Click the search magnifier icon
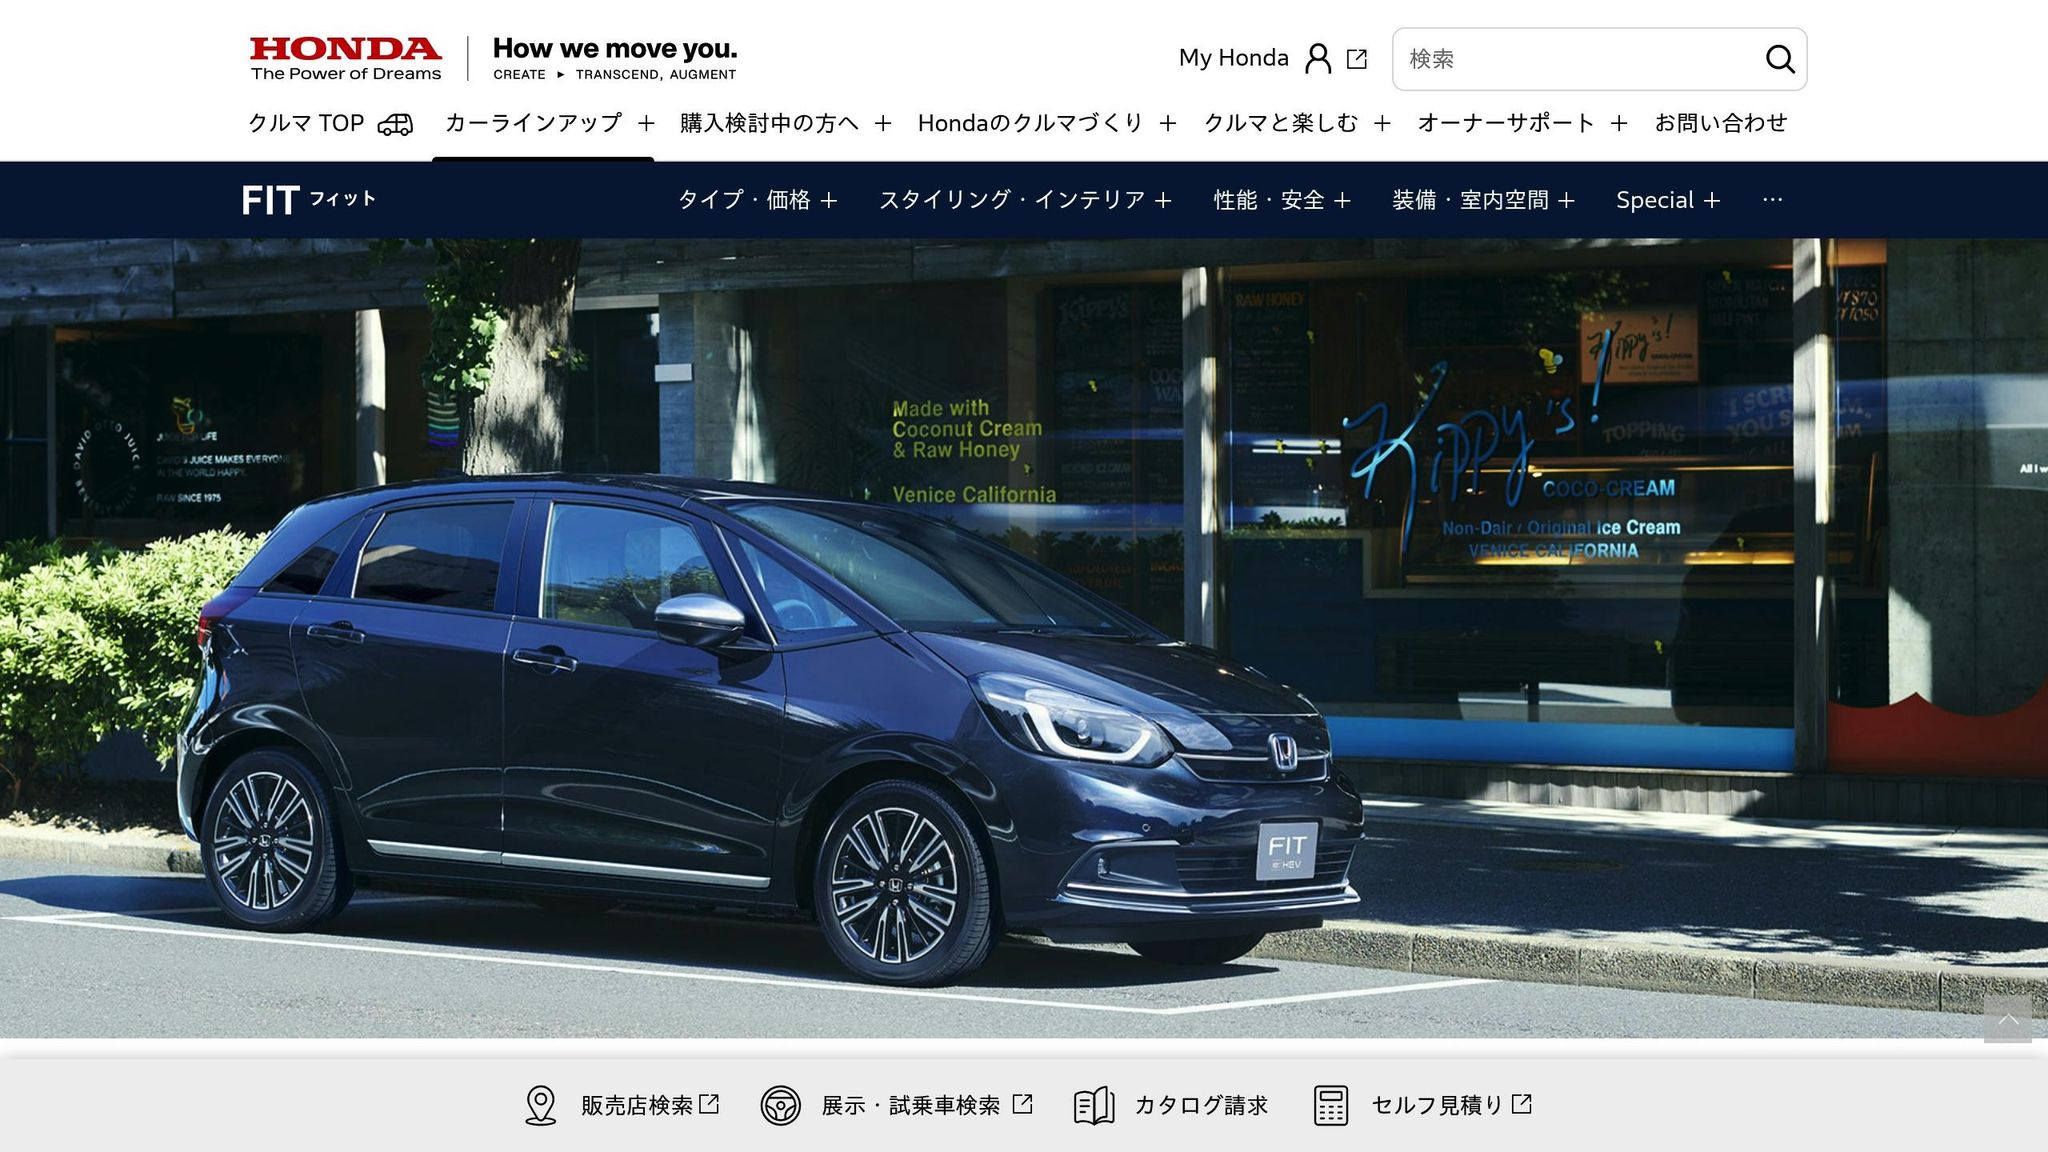Image resolution: width=2048 pixels, height=1152 pixels. click(x=1781, y=59)
